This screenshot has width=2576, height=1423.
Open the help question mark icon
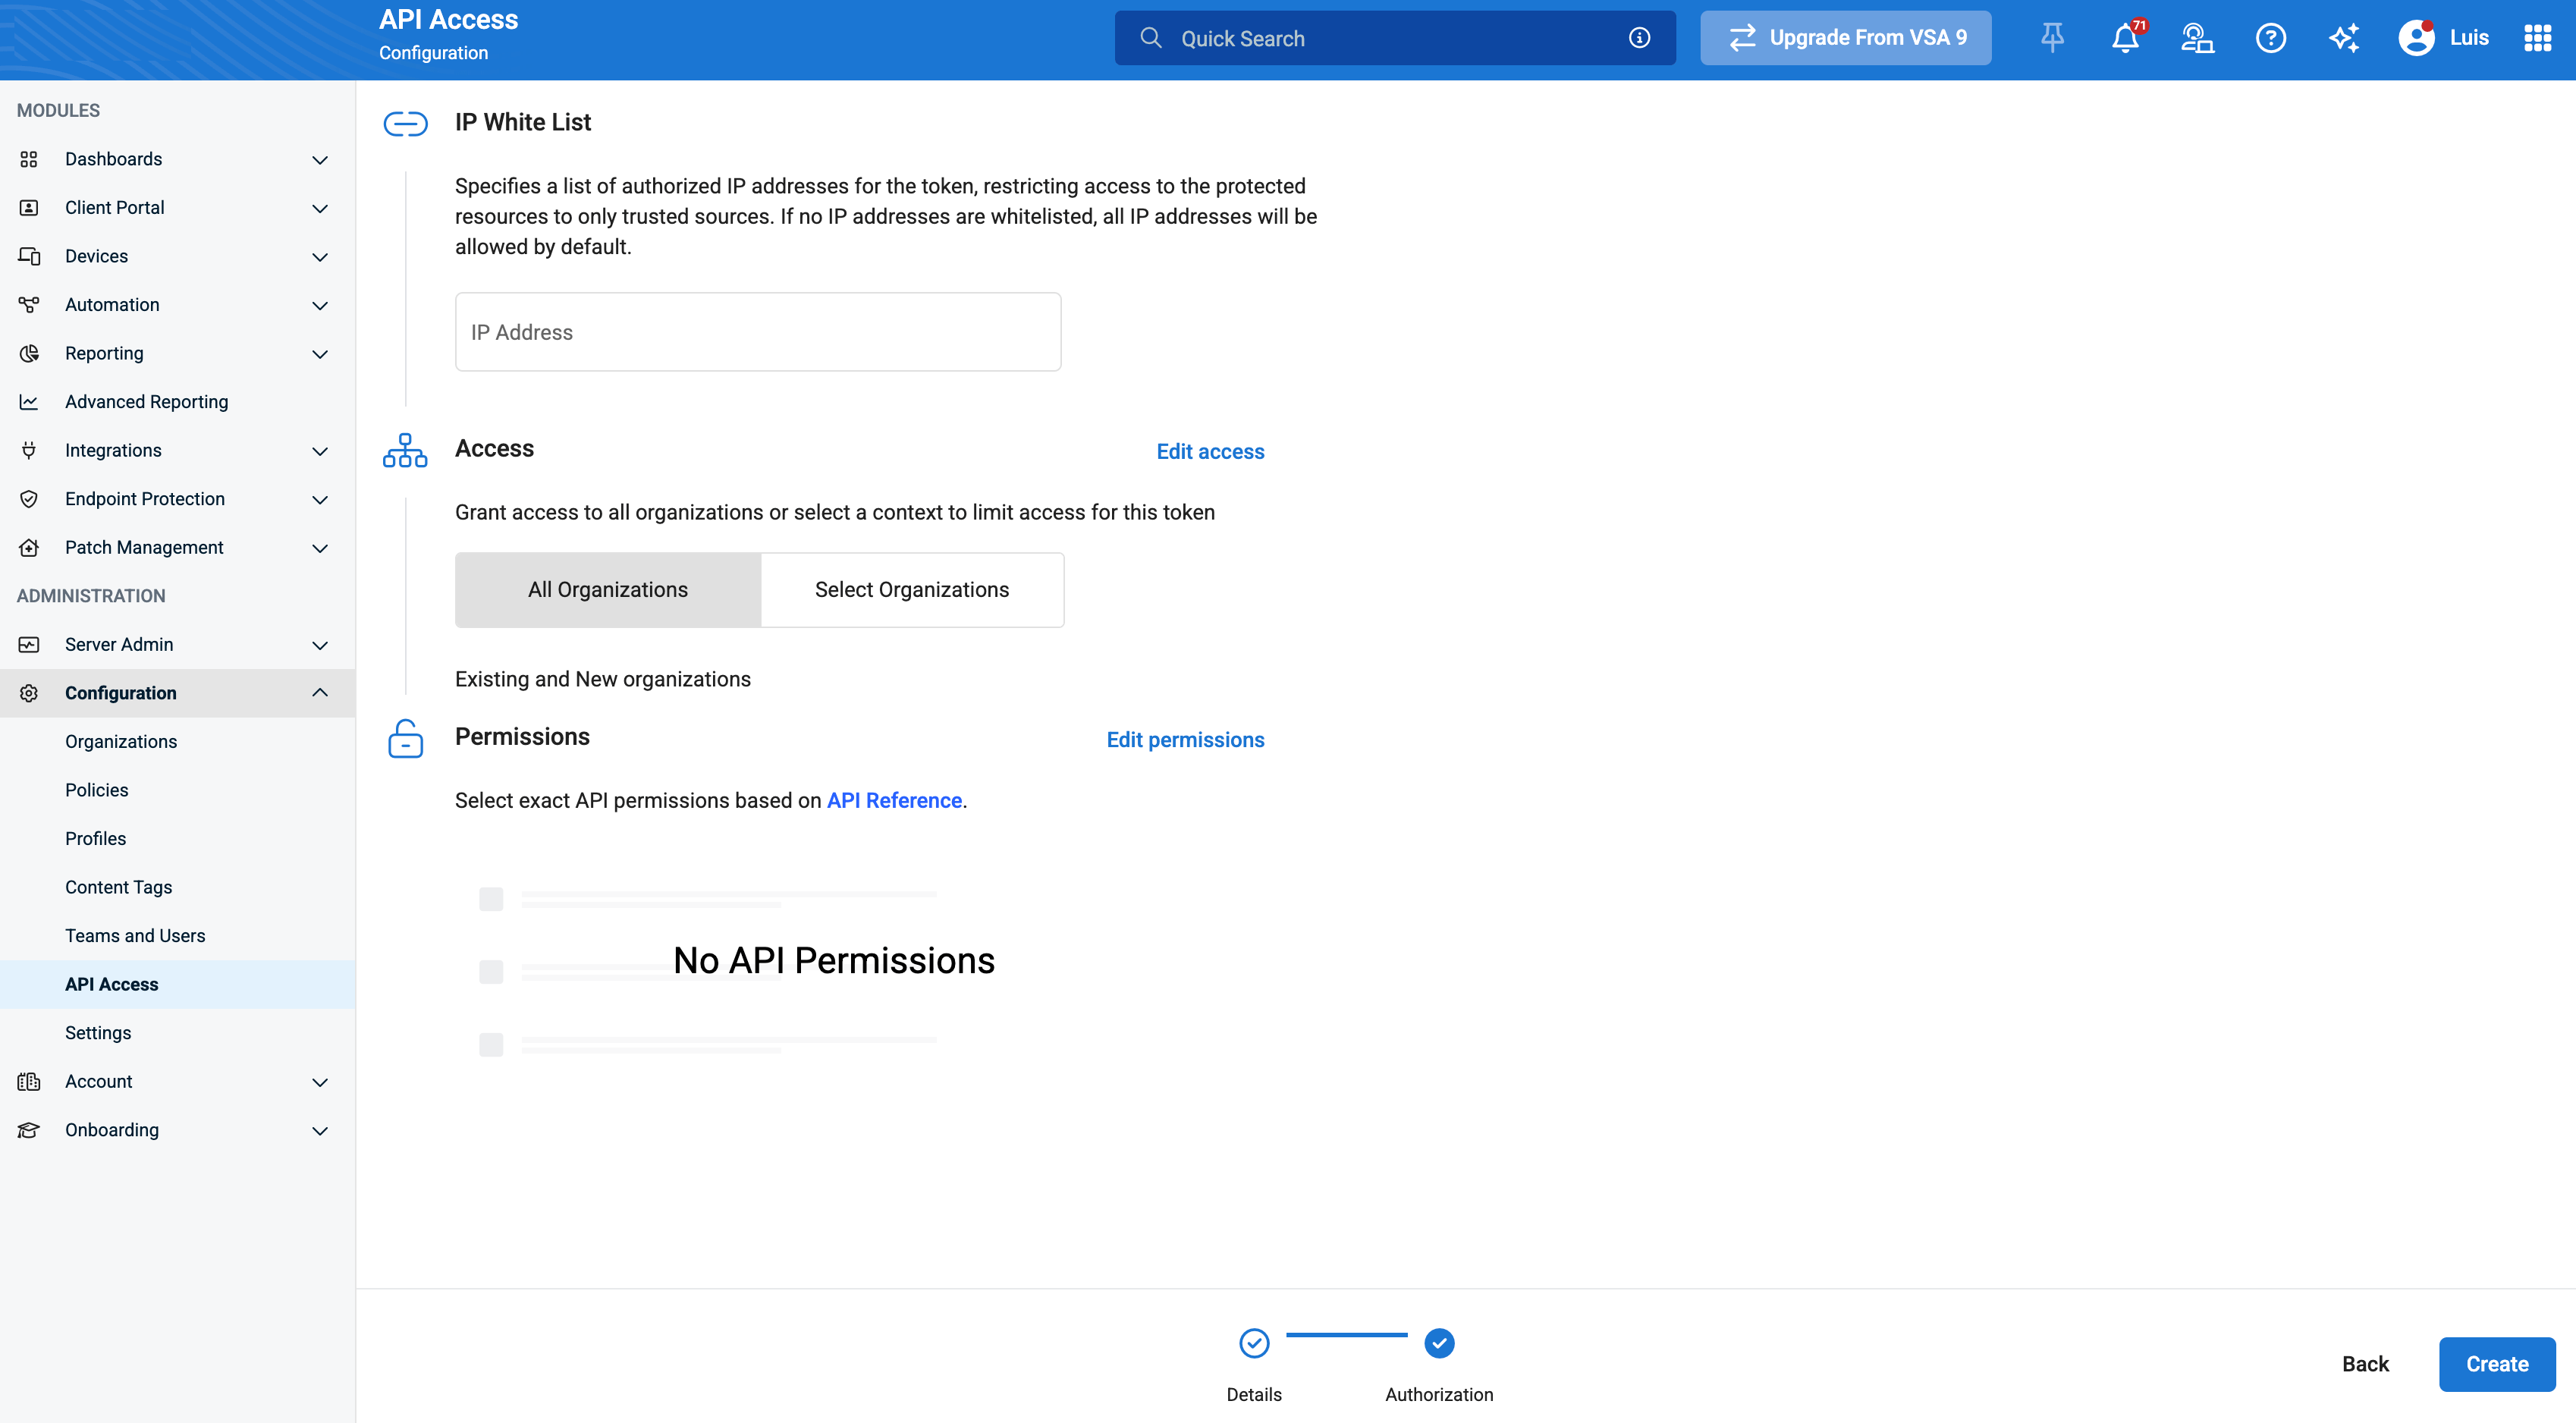(2270, 38)
